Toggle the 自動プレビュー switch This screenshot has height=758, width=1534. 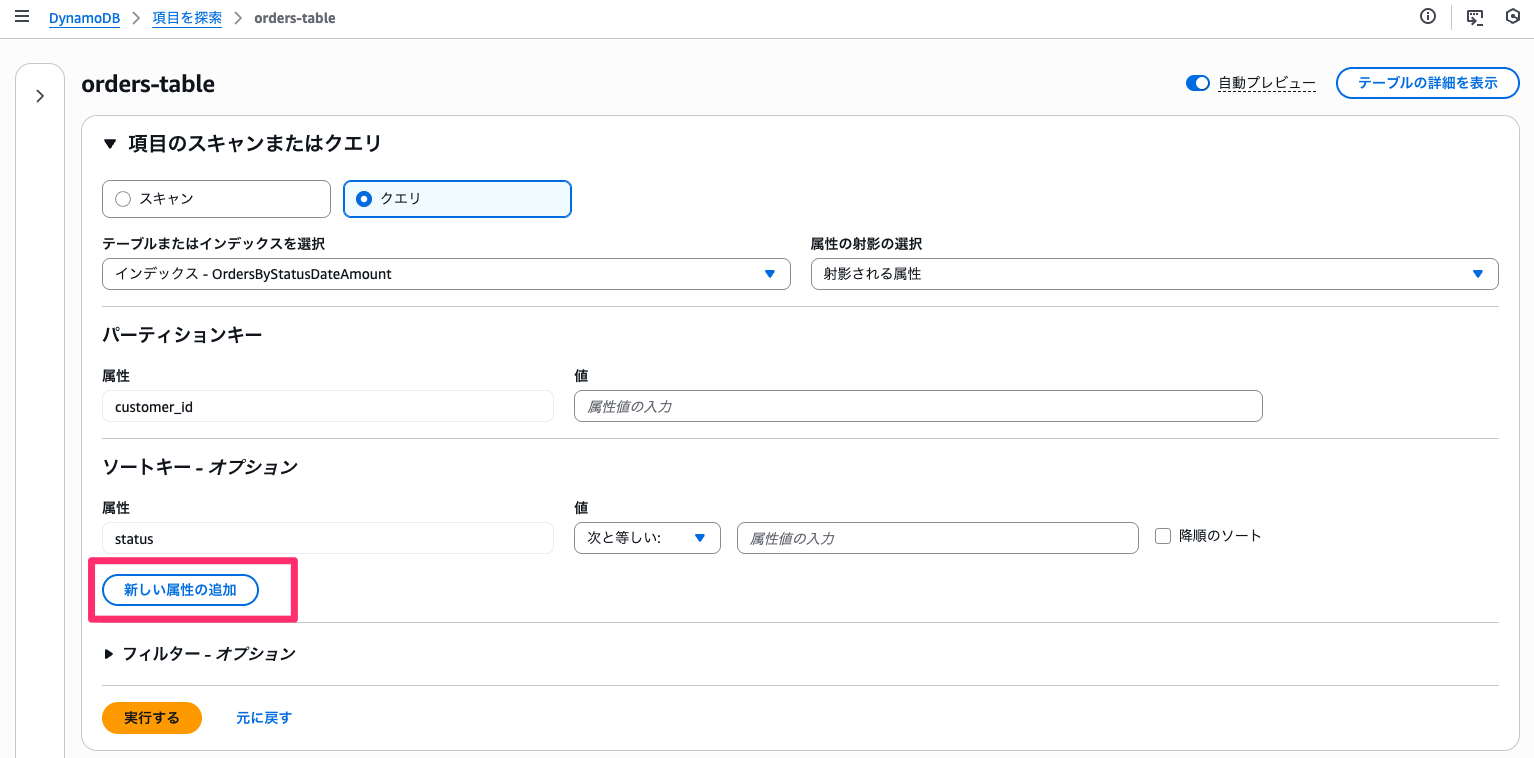click(x=1197, y=83)
